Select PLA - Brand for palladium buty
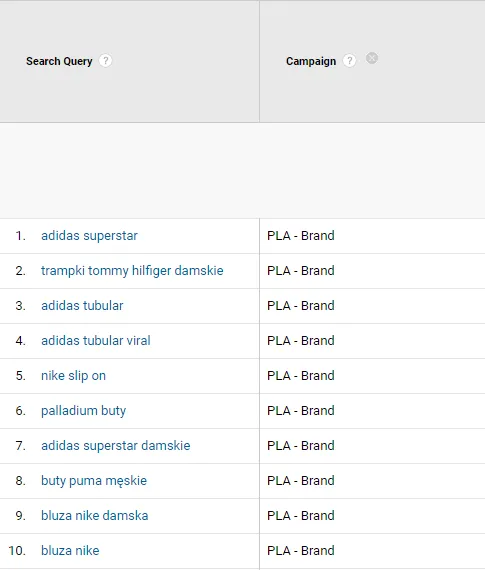The width and height of the screenshot is (485, 570). (301, 410)
